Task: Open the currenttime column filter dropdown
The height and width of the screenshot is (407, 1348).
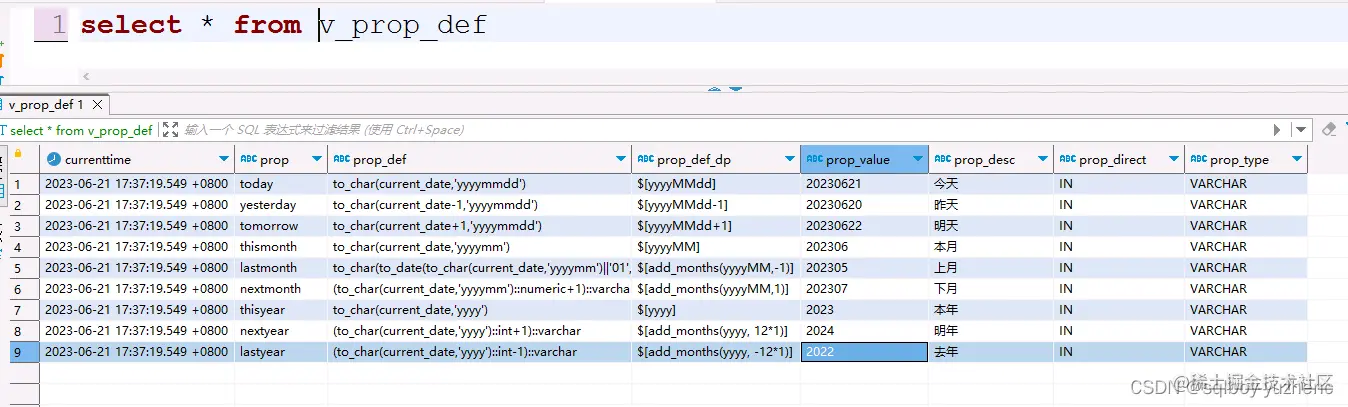Action: tap(224, 159)
